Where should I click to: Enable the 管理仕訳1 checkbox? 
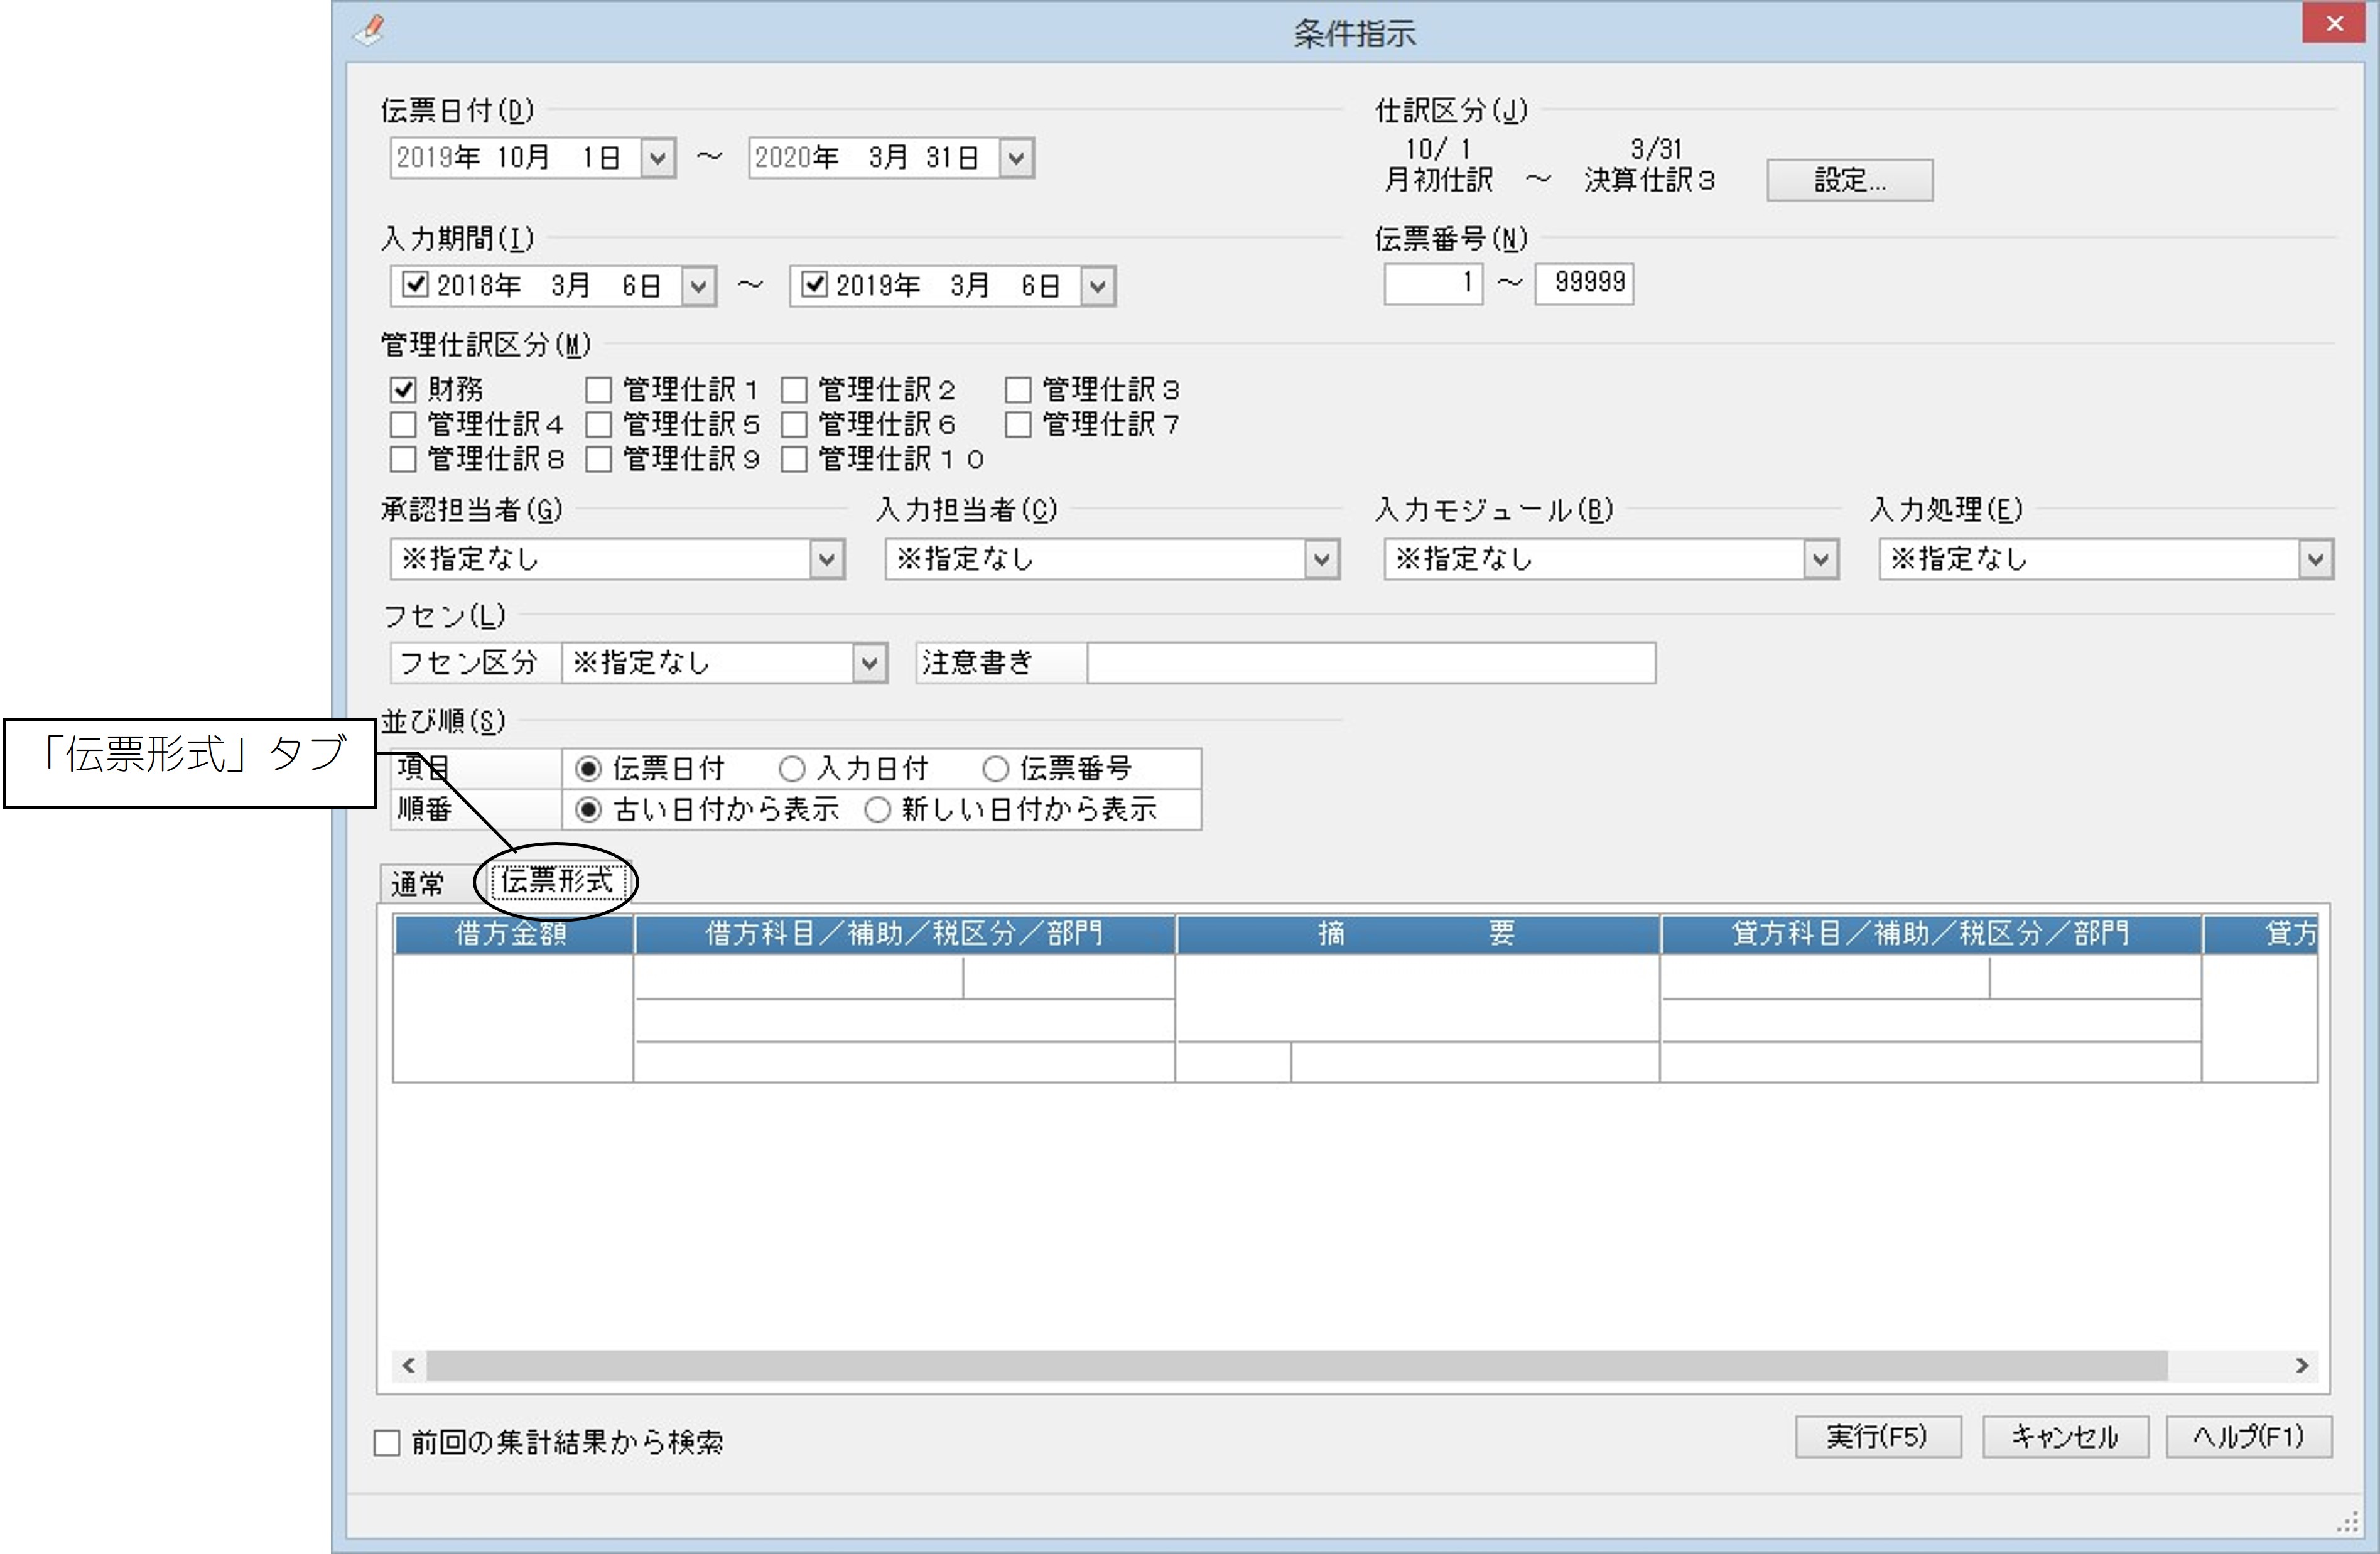pos(598,390)
